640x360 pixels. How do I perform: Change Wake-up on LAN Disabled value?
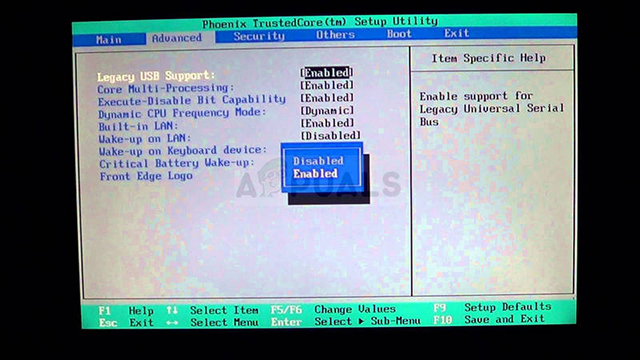pyautogui.click(x=331, y=136)
